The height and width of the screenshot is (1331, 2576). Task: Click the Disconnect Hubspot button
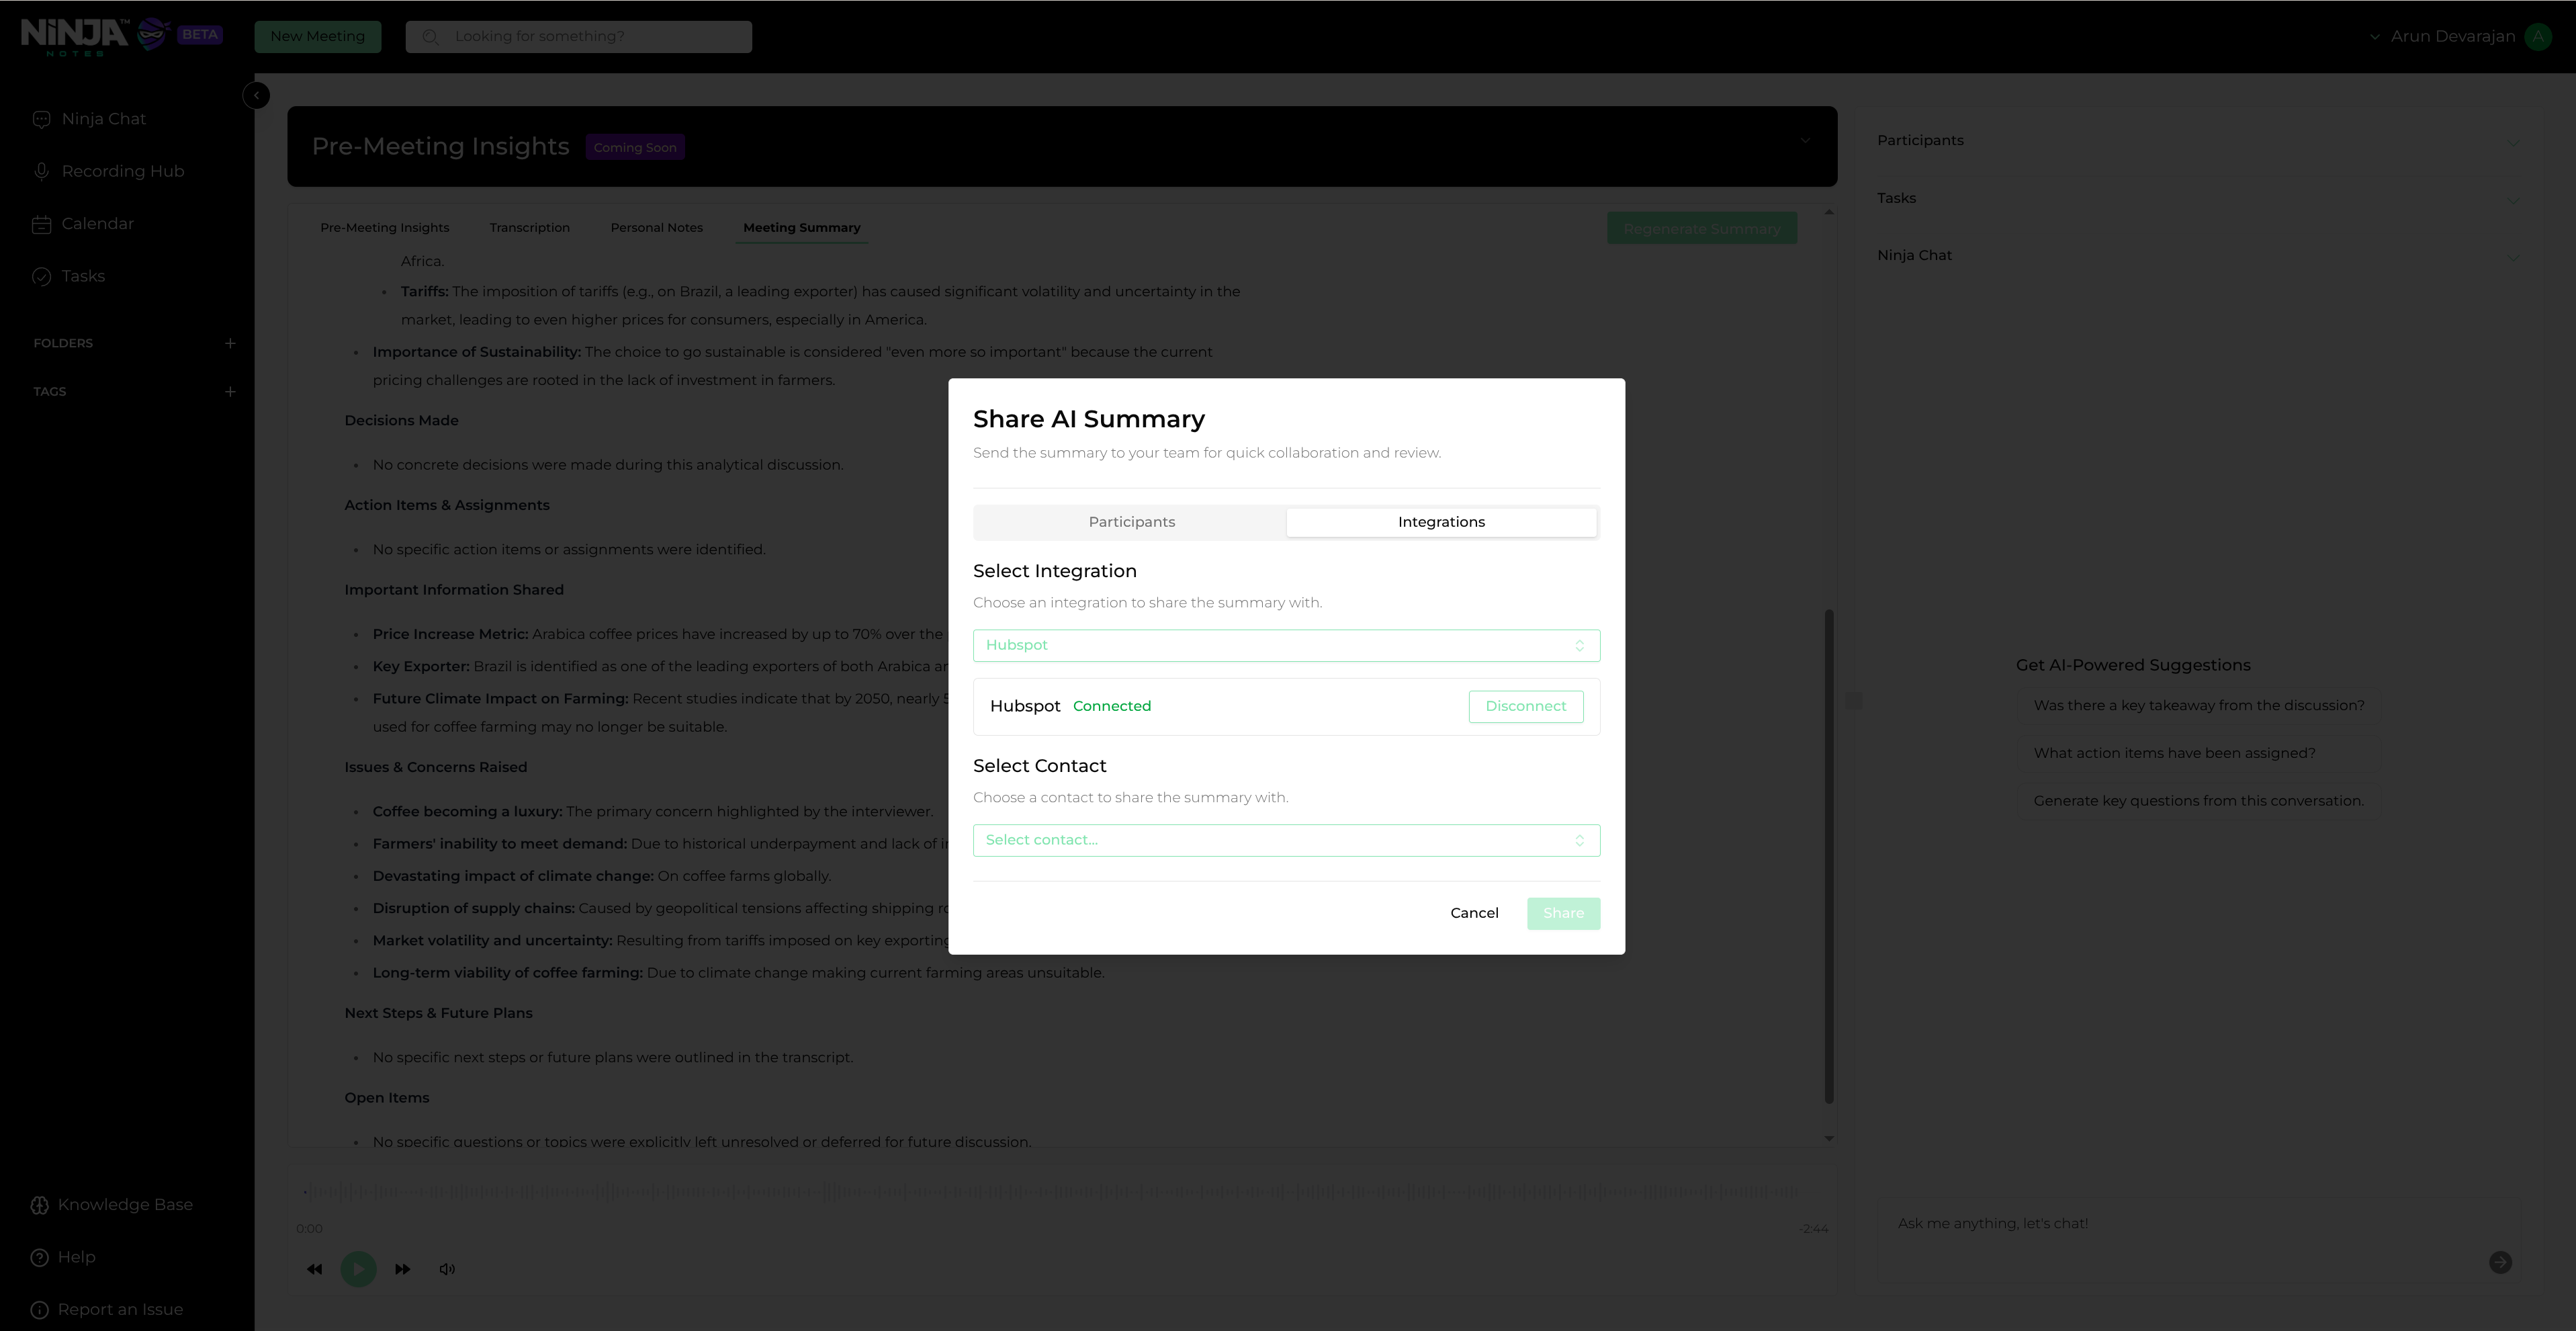(1525, 706)
